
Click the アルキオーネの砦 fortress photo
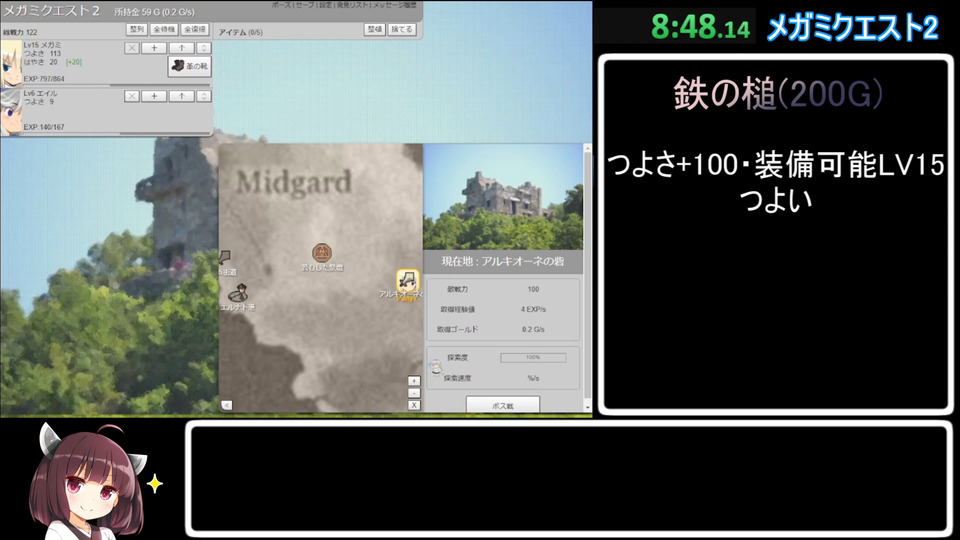coord(503,197)
